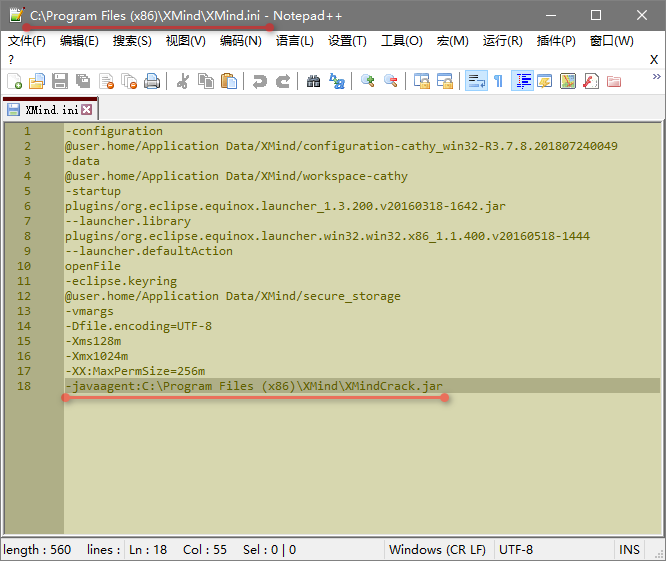The width and height of the screenshot is (666, 561).
Task: Open the 宏(M) menu
Action: 452,41
